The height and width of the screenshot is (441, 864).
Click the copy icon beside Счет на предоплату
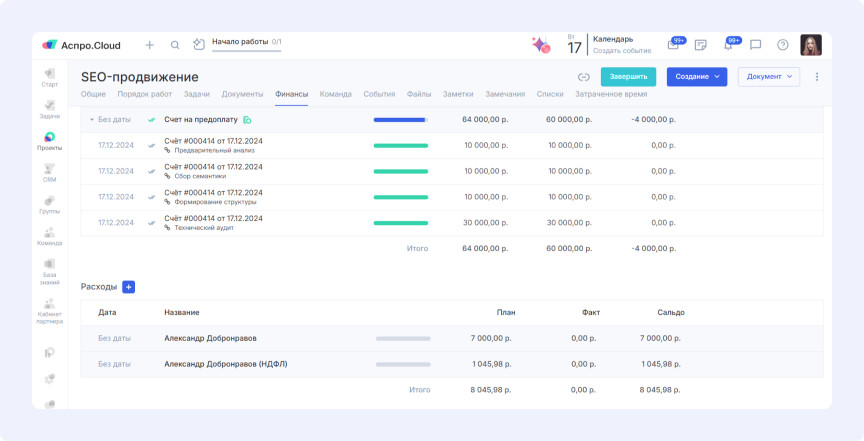click(247, 119)
